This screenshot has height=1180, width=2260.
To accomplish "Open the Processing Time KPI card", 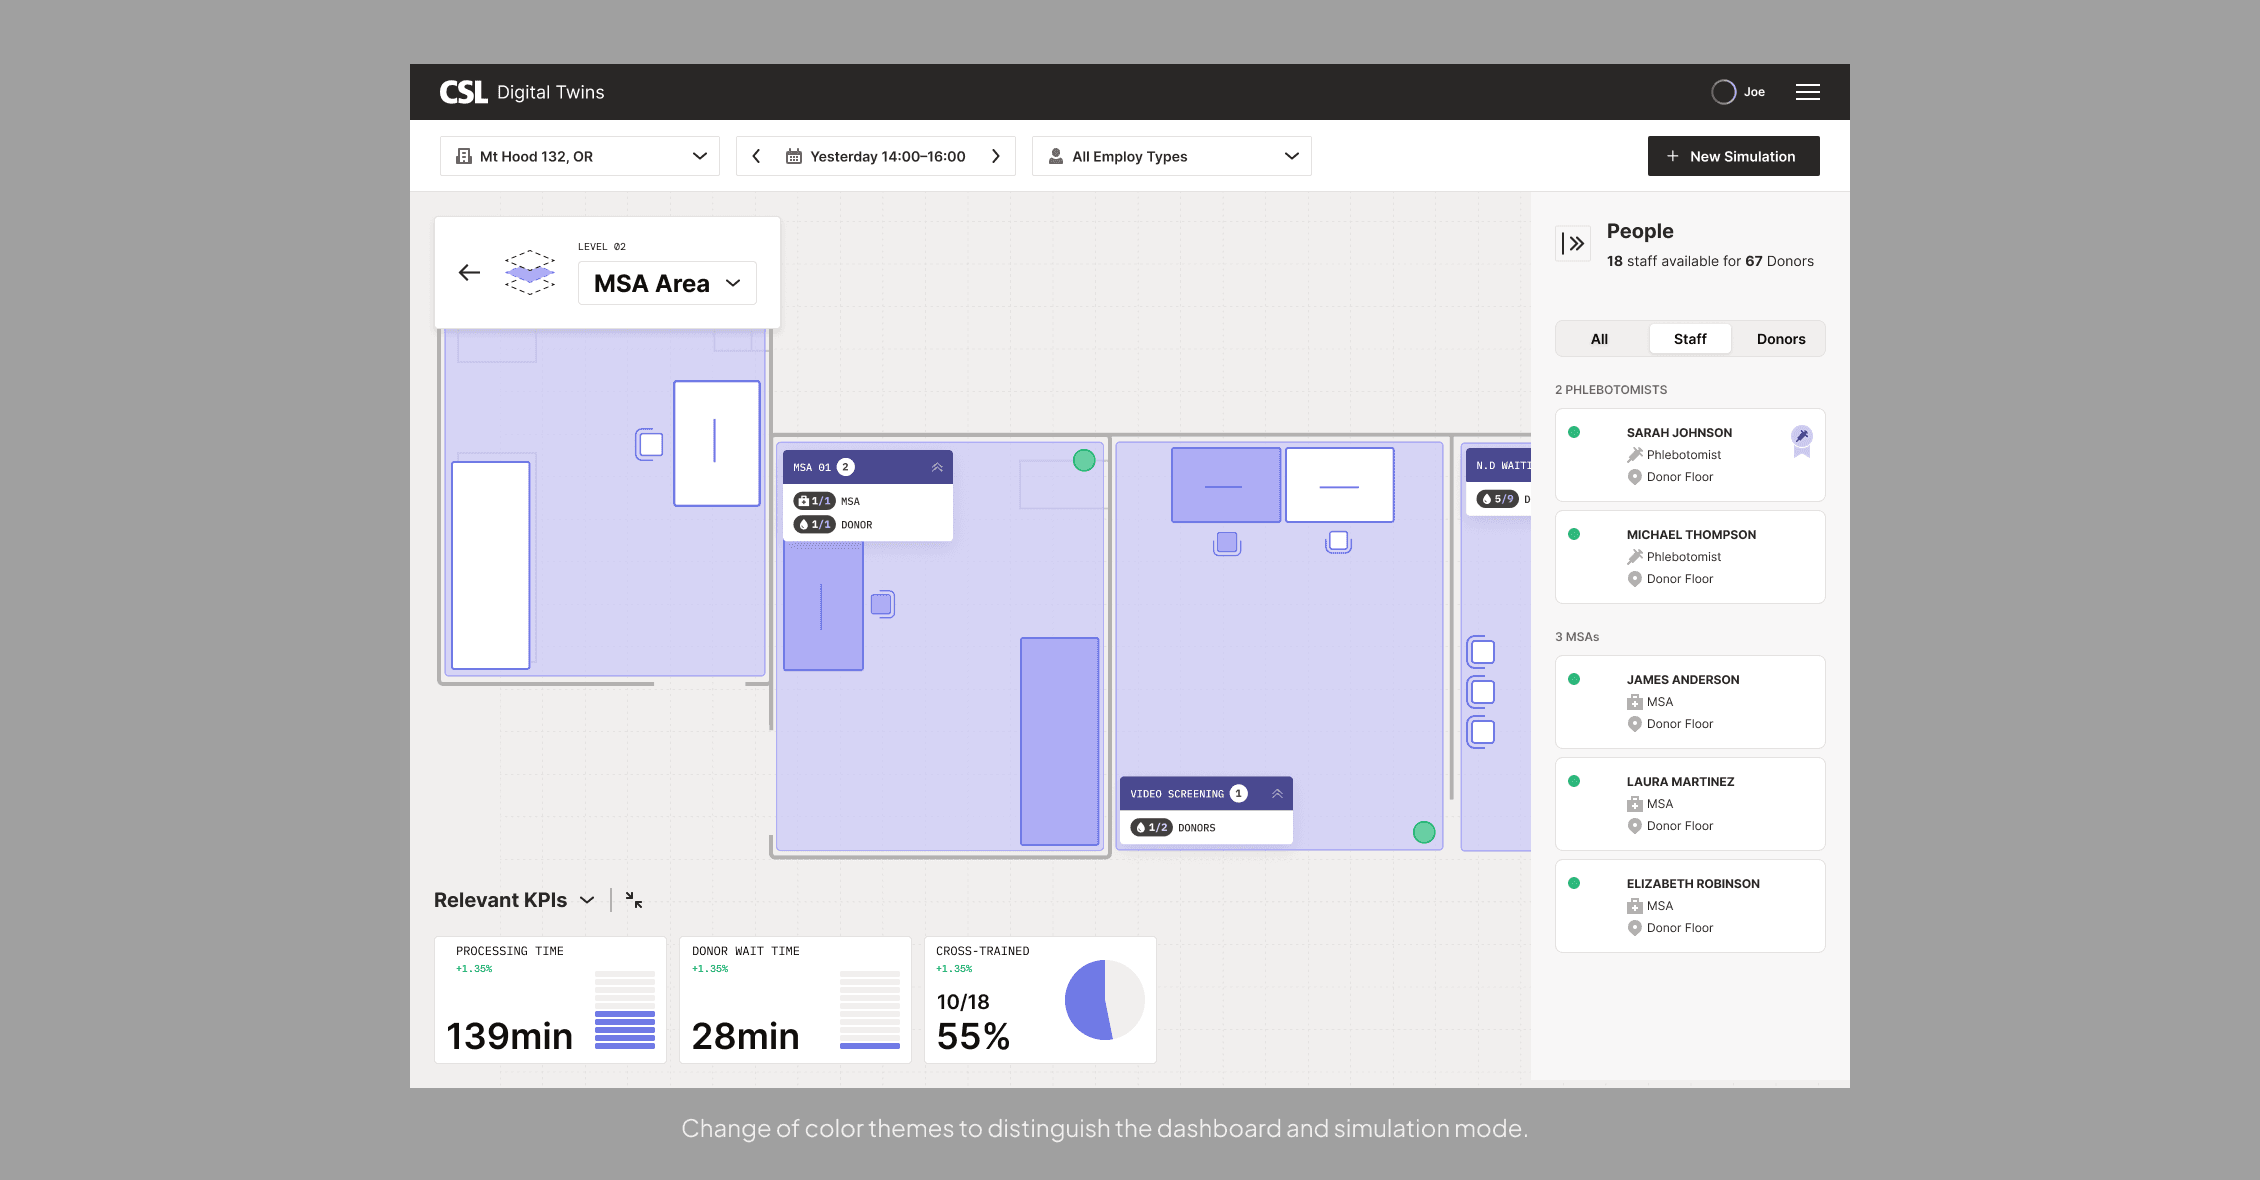I will point(550,1000).
